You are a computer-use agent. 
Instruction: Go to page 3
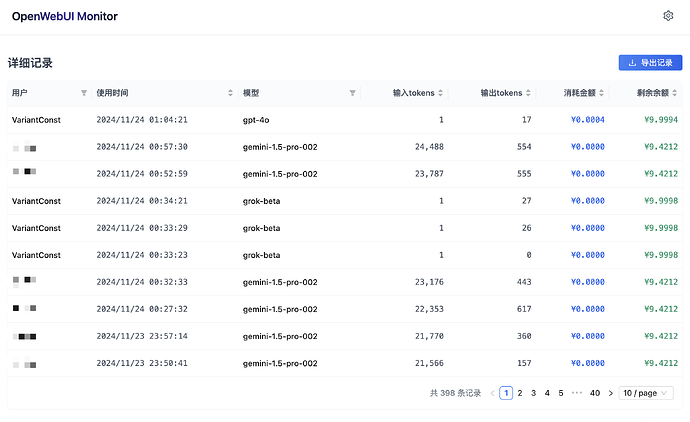(533, 393)
